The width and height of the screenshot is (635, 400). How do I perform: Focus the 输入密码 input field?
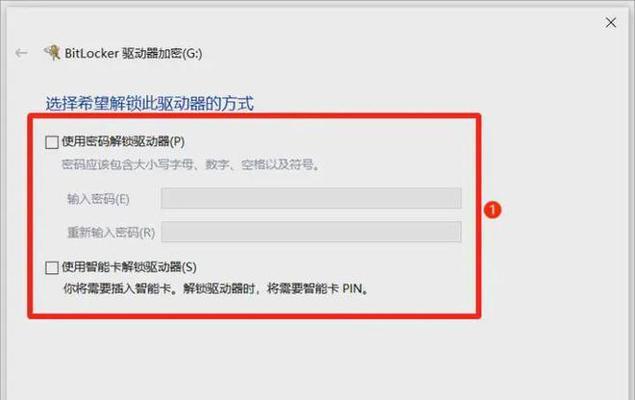point(311,198)
